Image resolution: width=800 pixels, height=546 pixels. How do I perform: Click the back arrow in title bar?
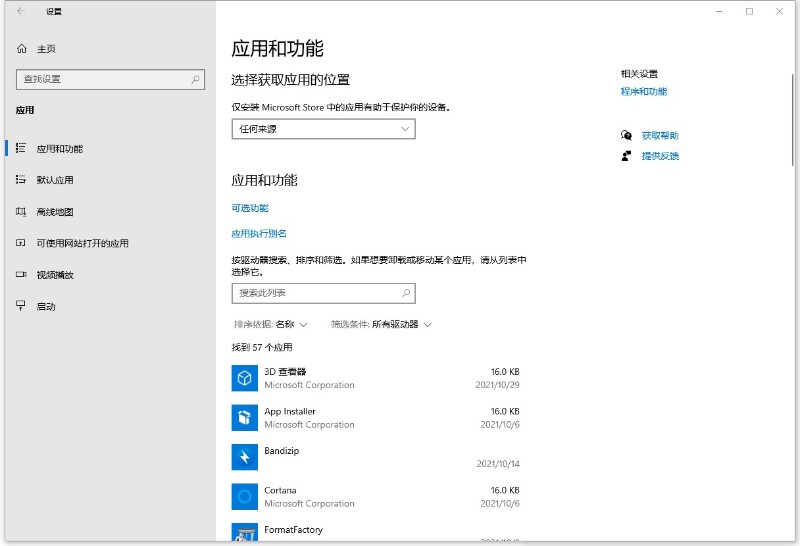tap(21, 12)
